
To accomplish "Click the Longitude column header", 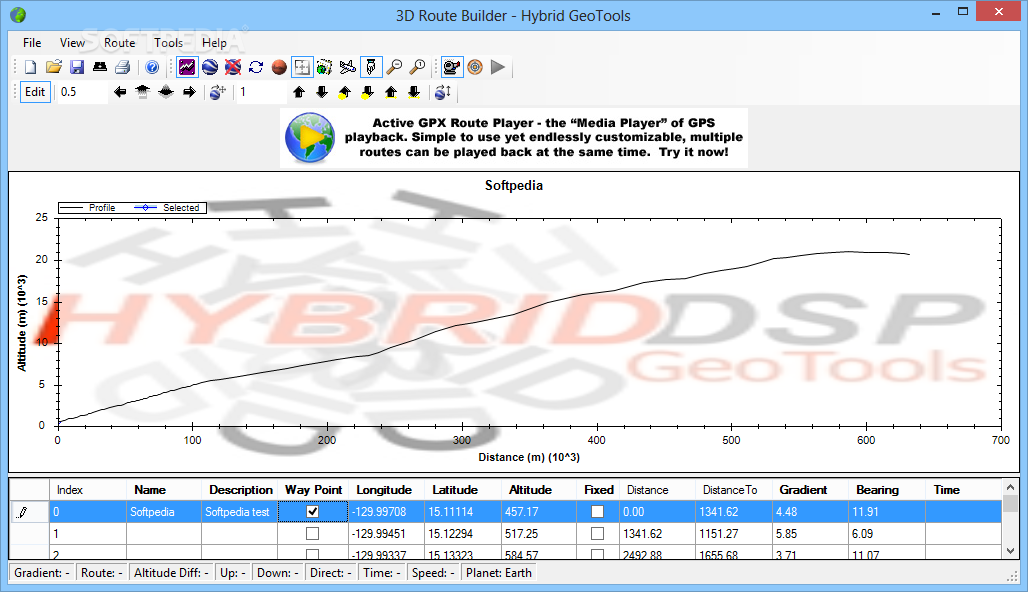I will tap(386, 490).
